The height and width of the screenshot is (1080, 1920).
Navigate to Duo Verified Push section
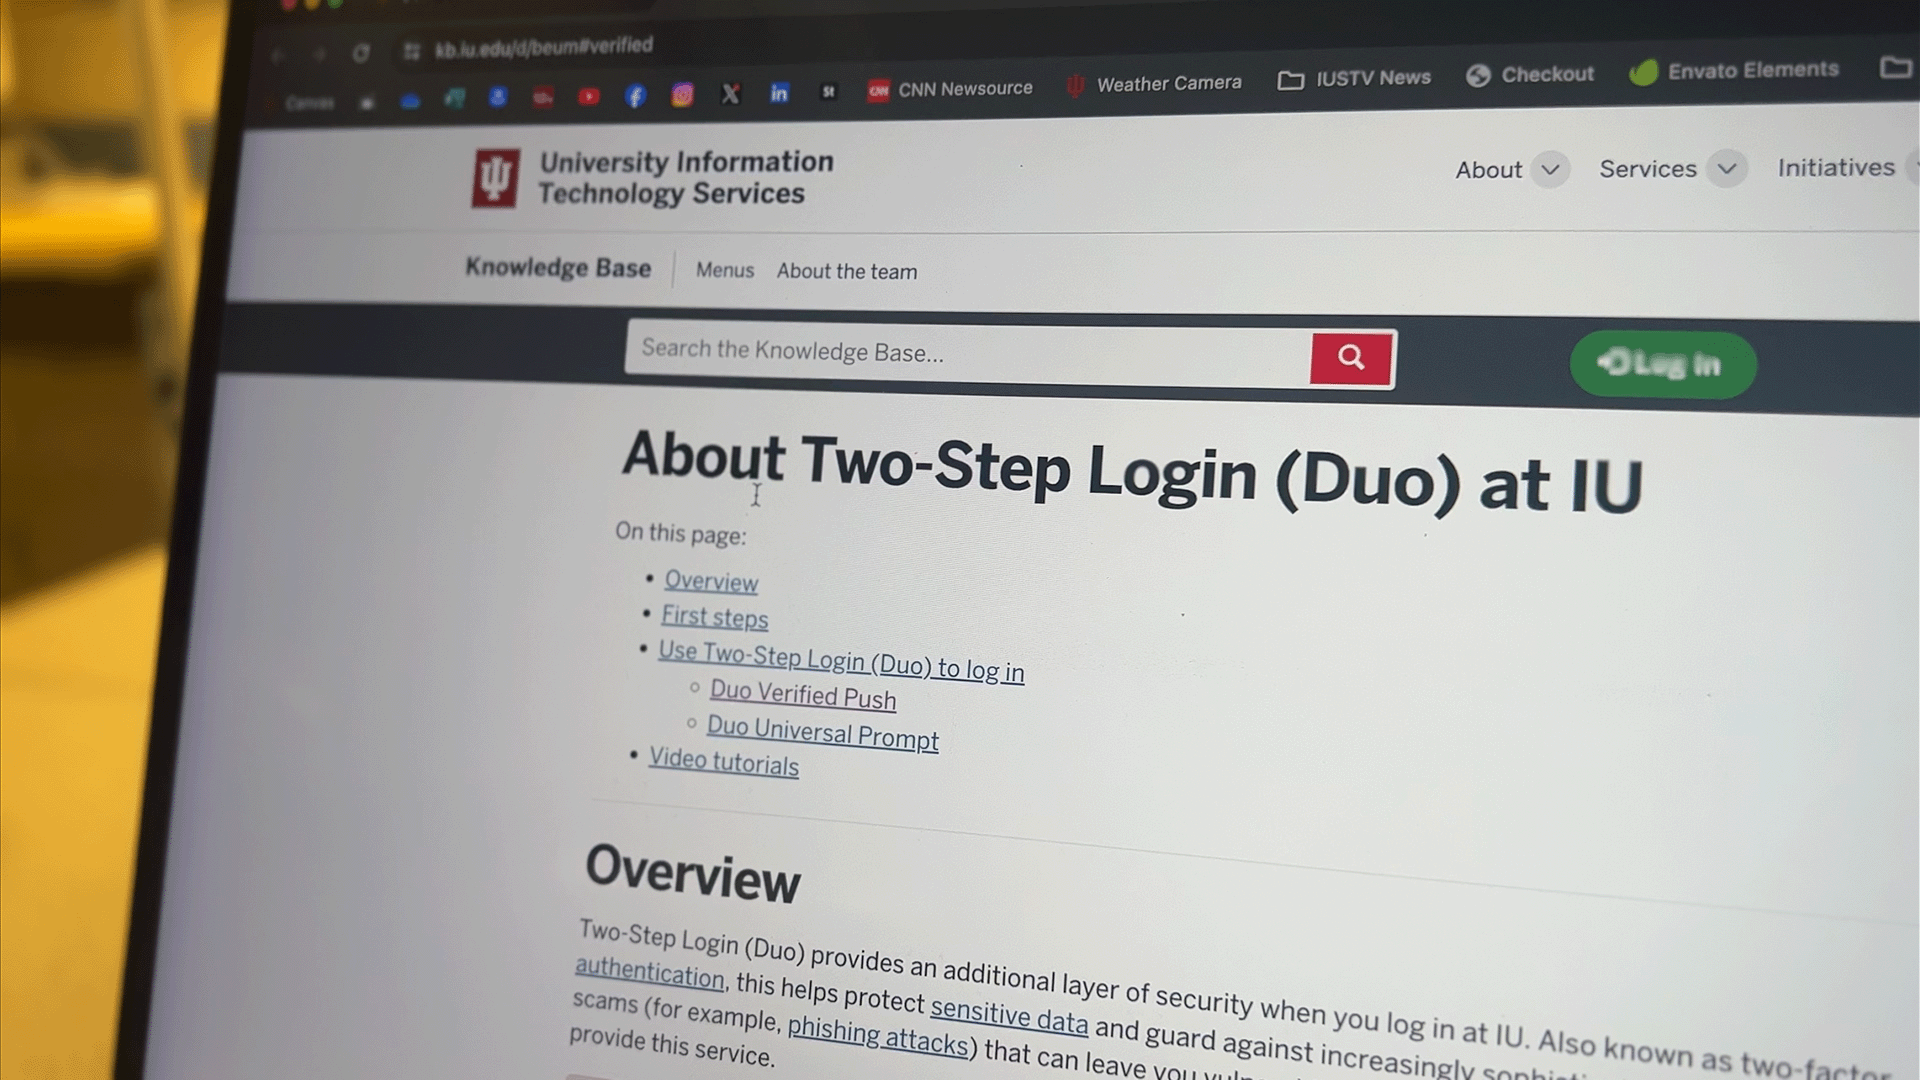[x=800, y=696]
